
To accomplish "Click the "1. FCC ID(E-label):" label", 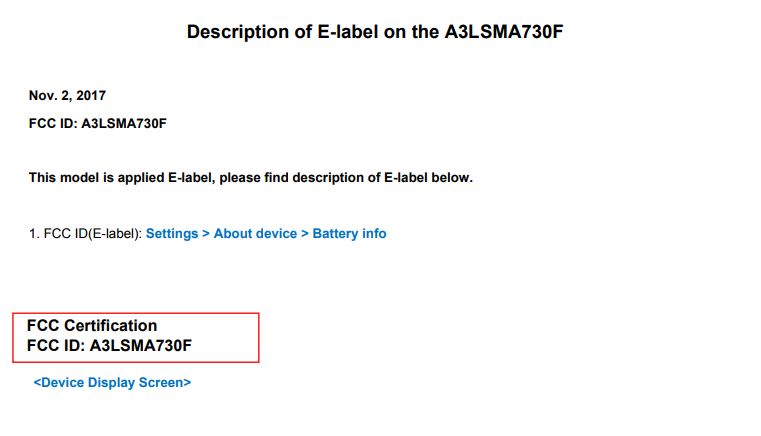I will [x=85, y=234].
